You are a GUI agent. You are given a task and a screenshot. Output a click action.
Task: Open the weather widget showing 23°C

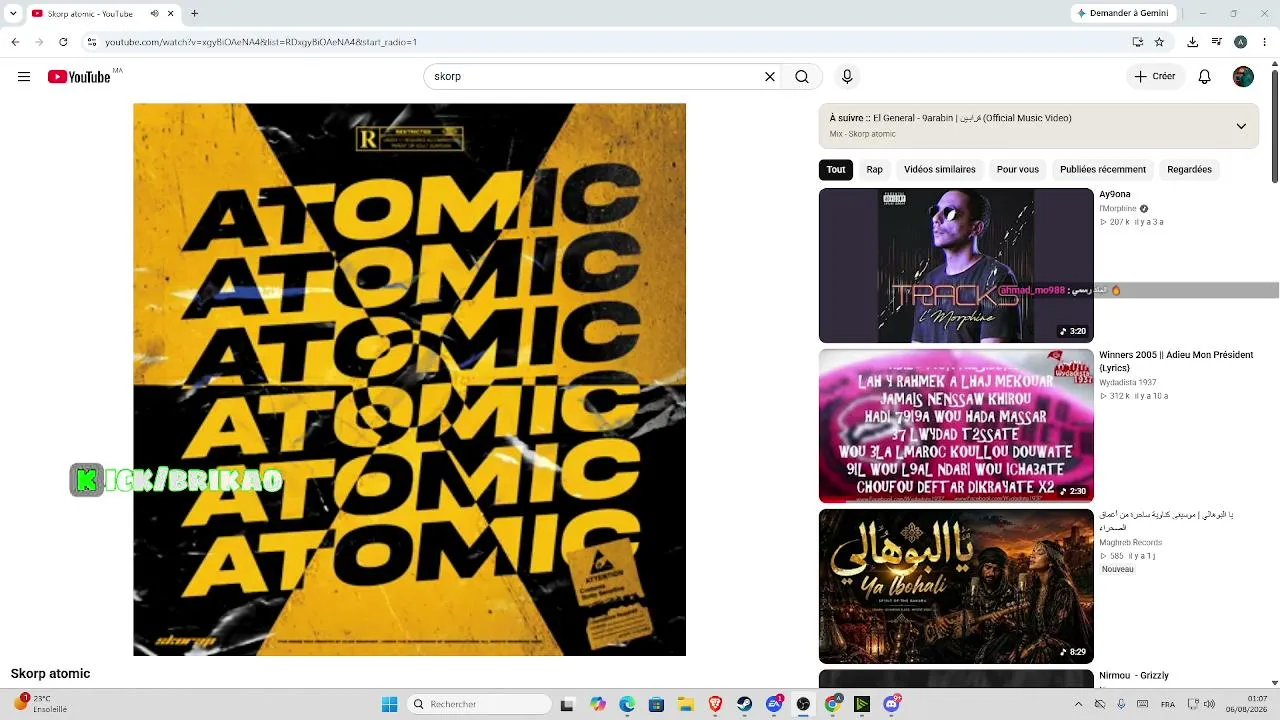(40, 704)
